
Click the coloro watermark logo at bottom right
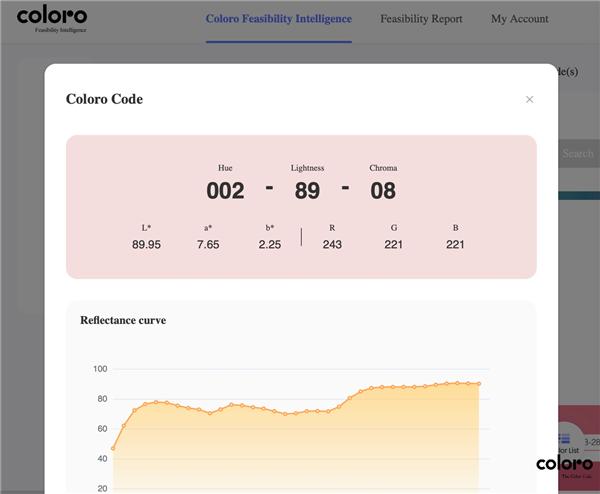(565, 466)
